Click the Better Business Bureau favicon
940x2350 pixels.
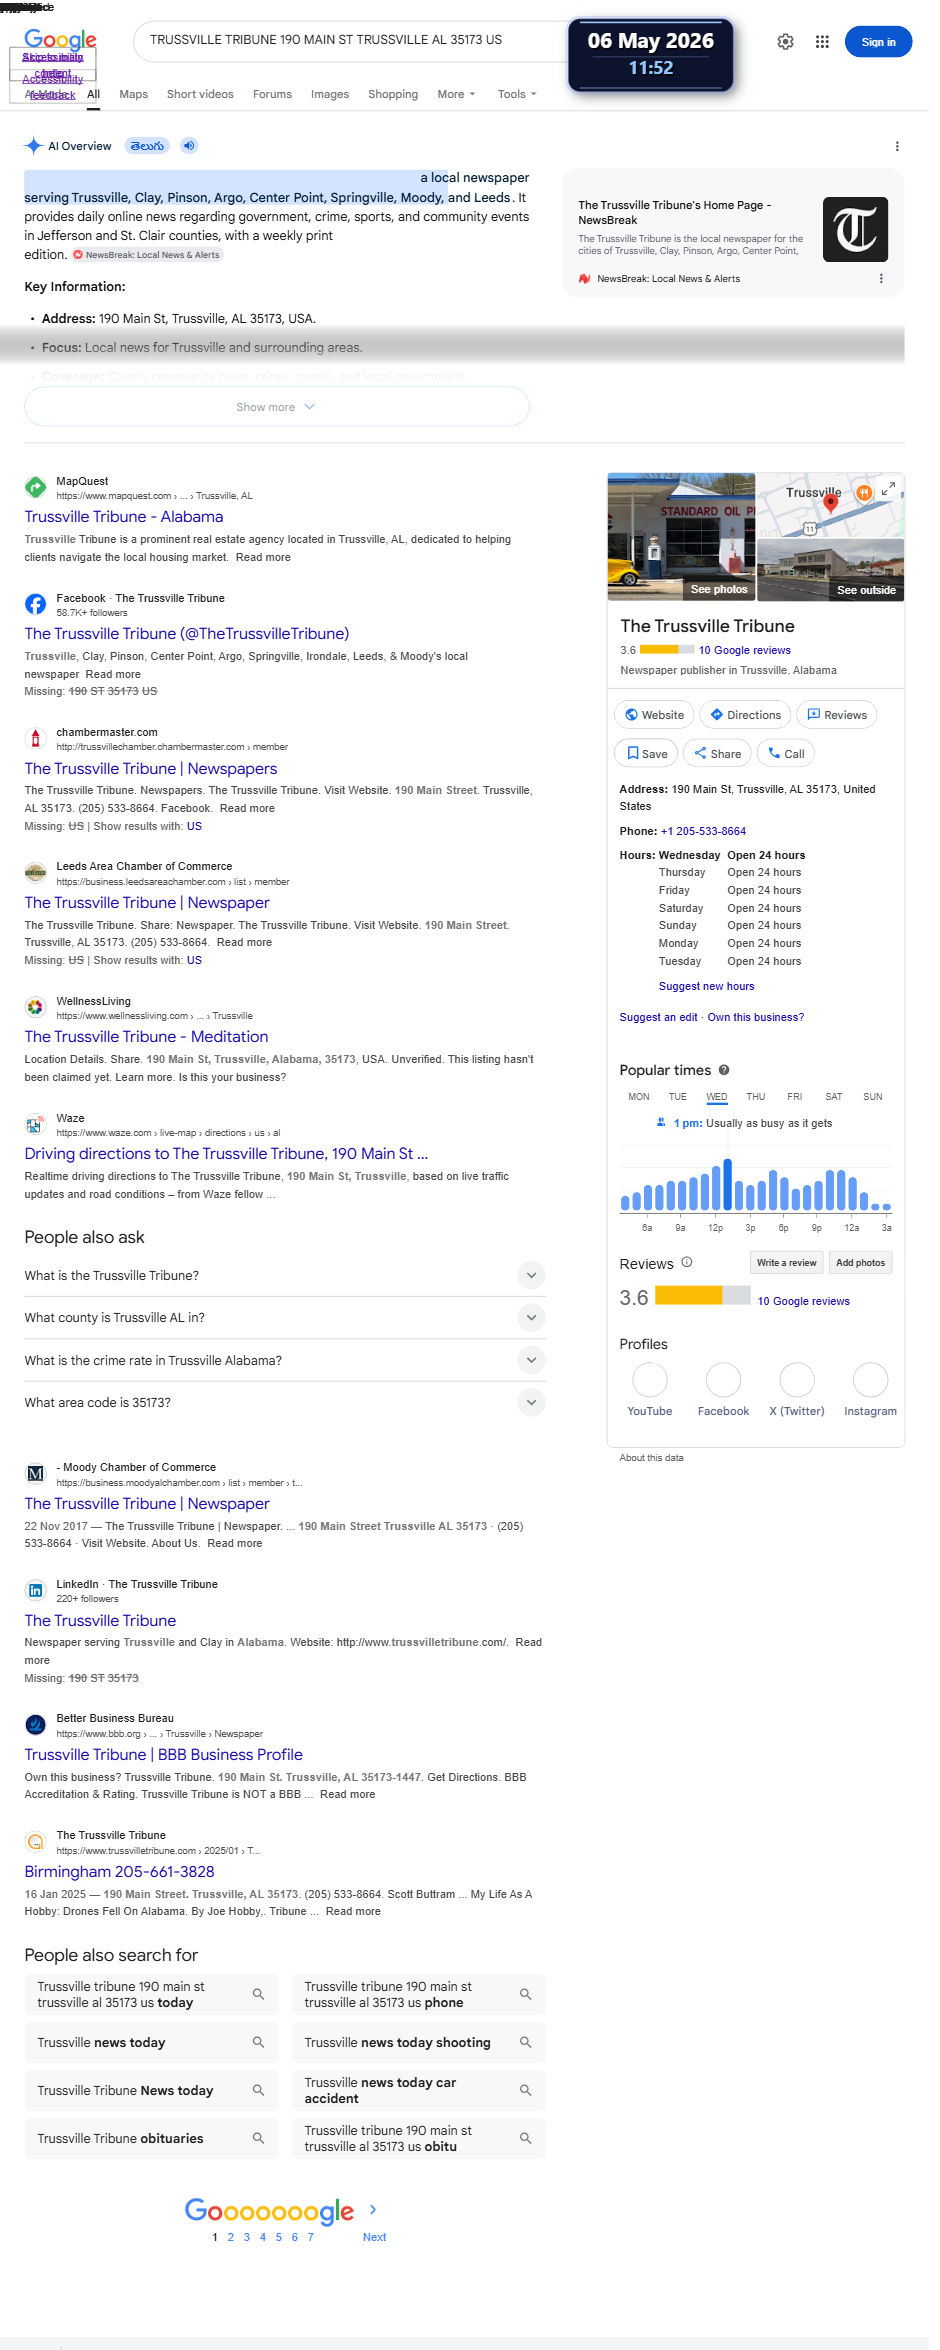pyautogui.click(x=35, y=1724)
